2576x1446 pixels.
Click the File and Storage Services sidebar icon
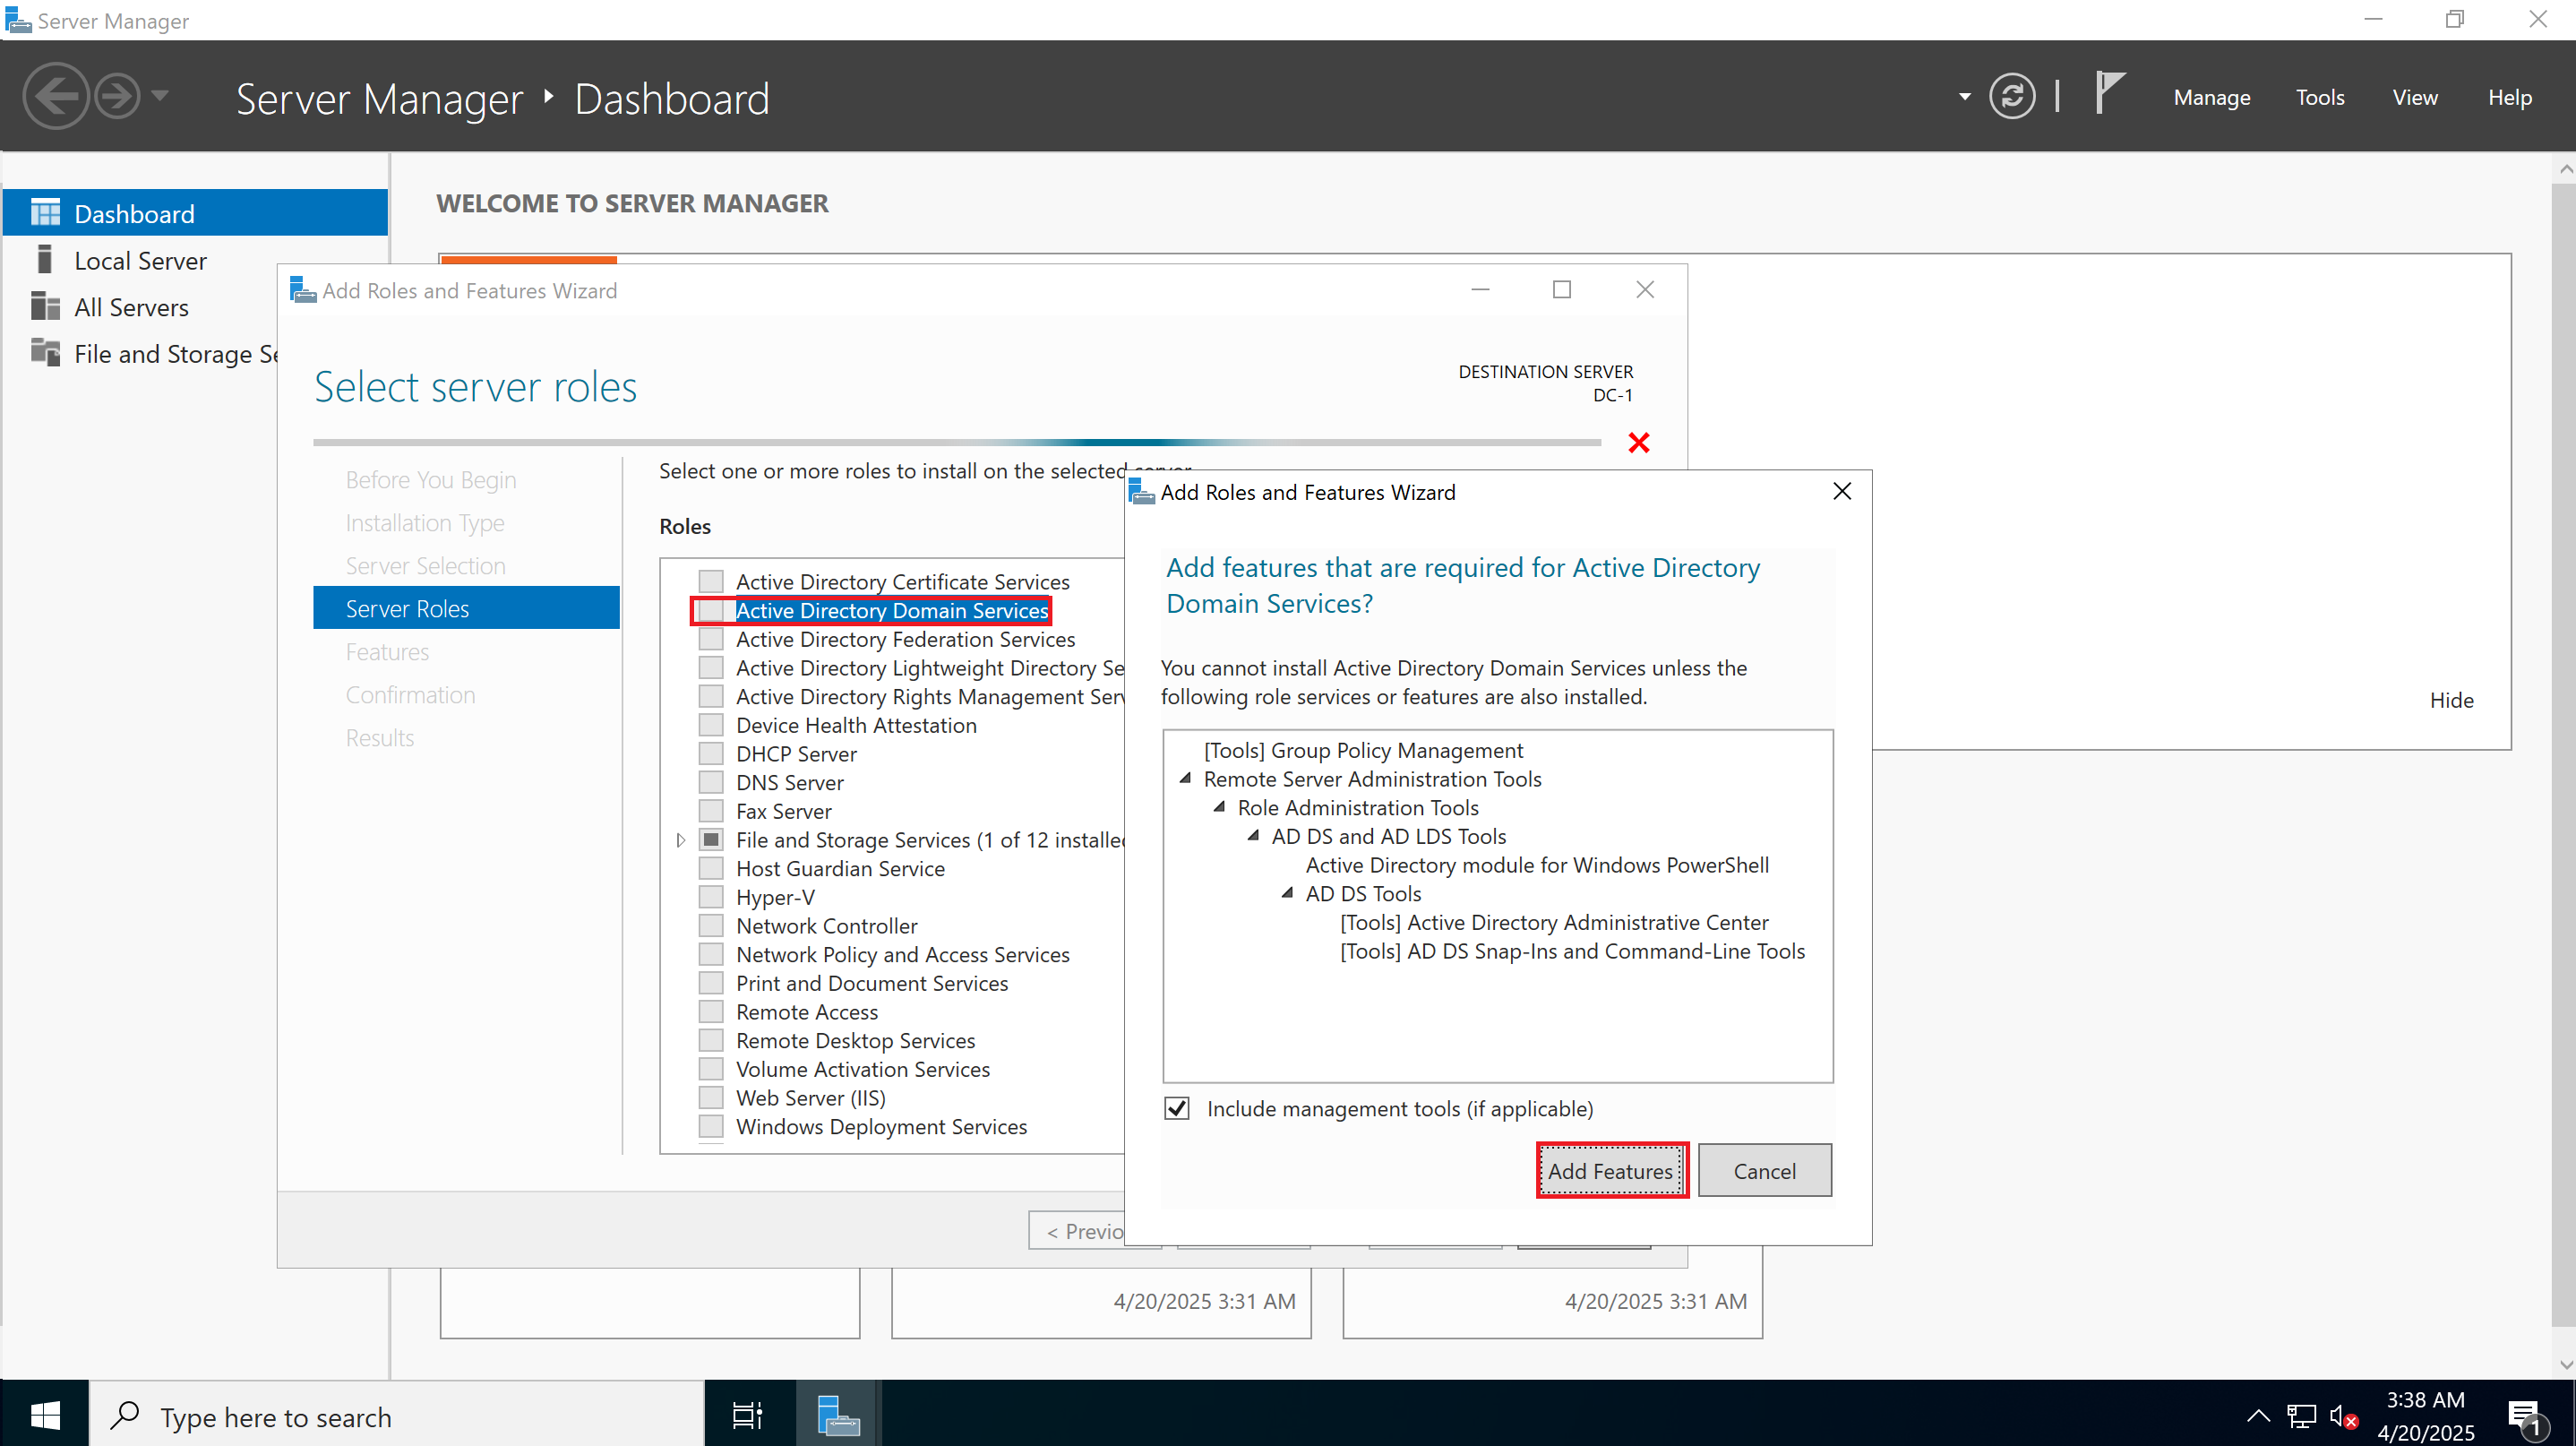(45, 352)
